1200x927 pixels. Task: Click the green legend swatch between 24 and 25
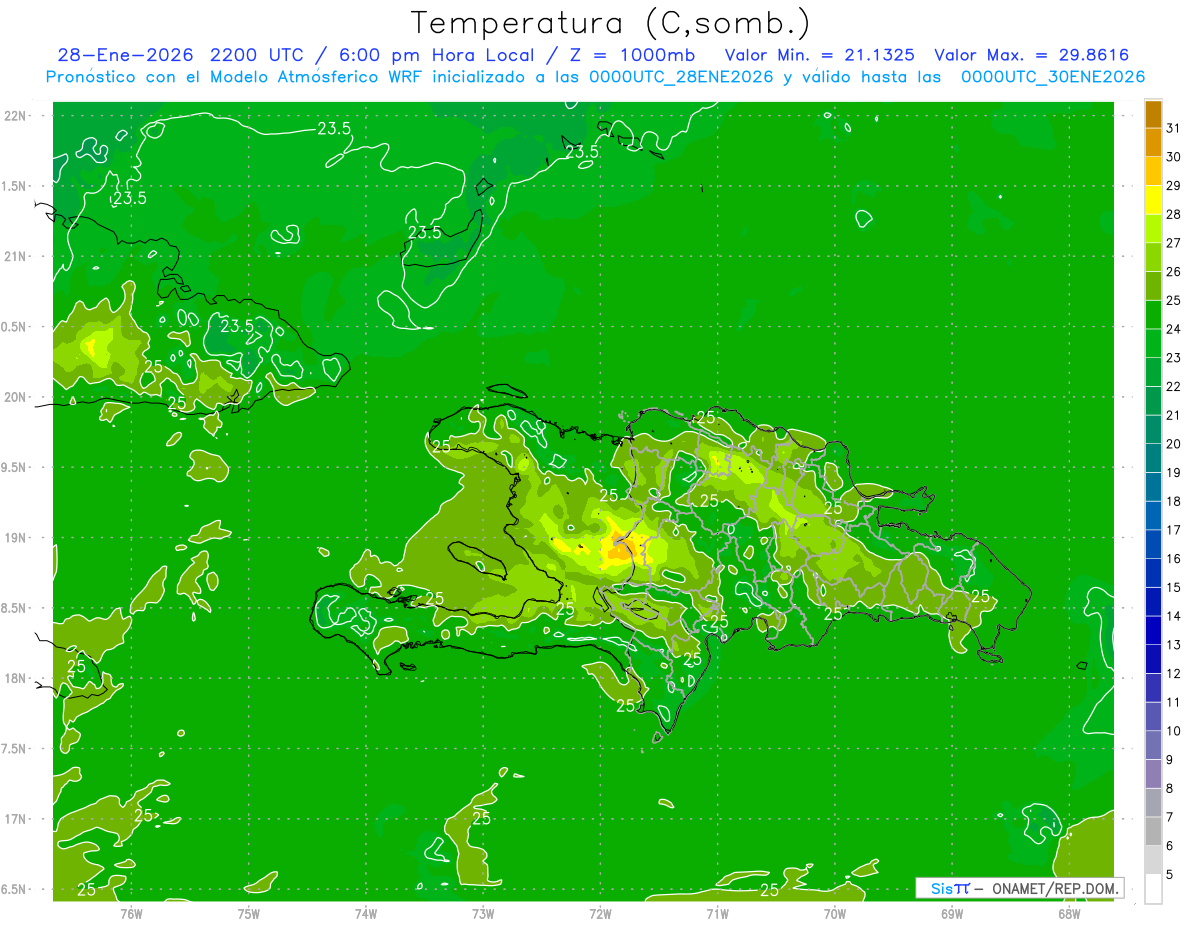pyautogui.click(x=1153, y=315)
